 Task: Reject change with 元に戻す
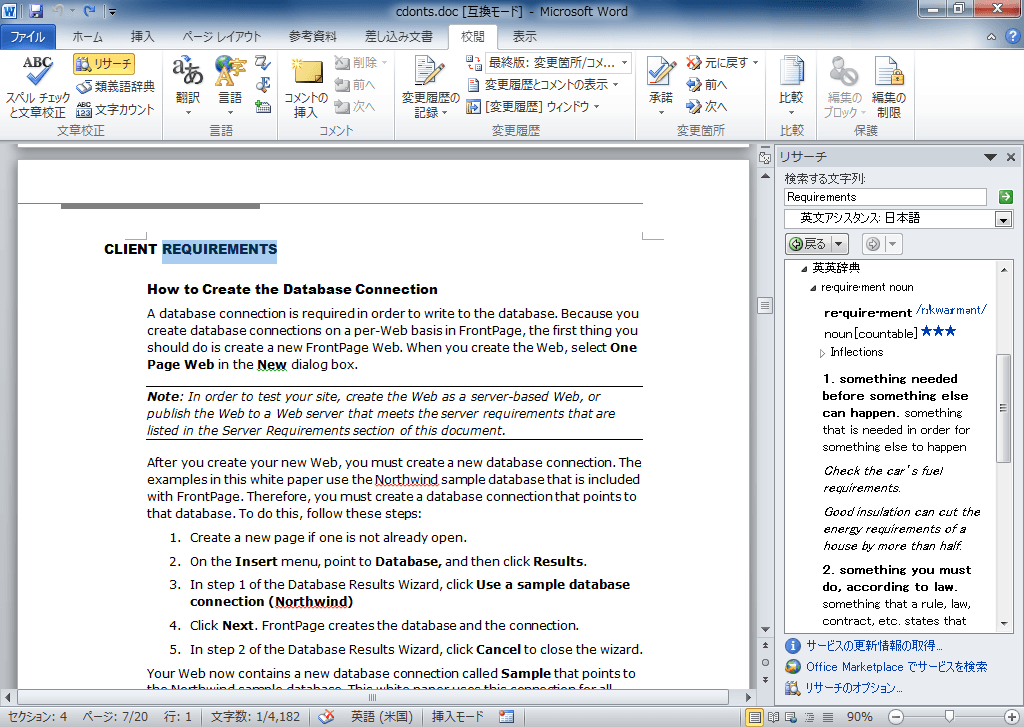[x=722, y=63]
